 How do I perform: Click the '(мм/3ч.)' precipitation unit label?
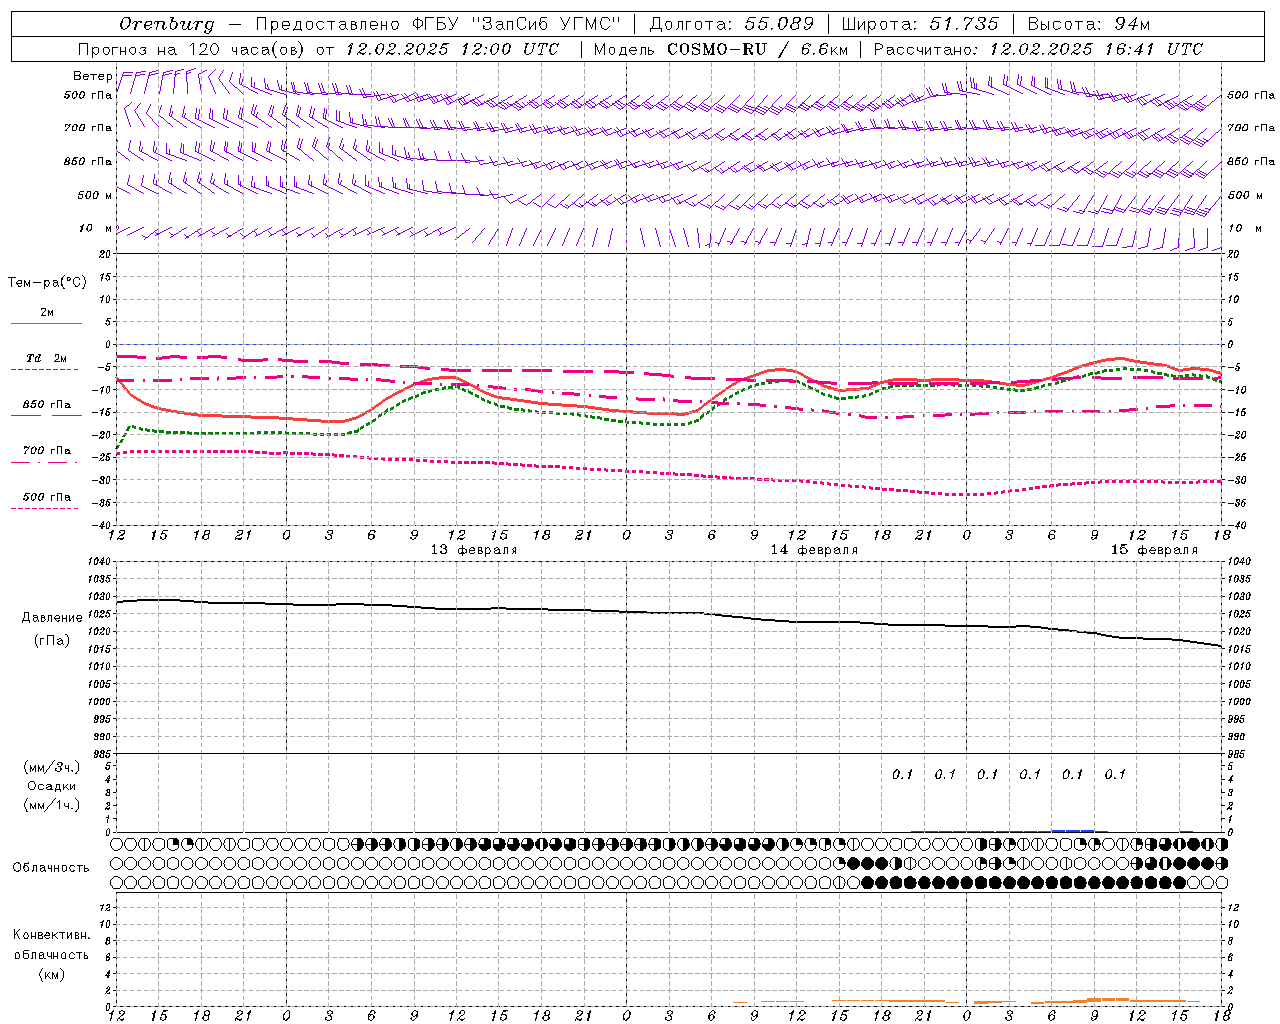click(x=51, y=768)
